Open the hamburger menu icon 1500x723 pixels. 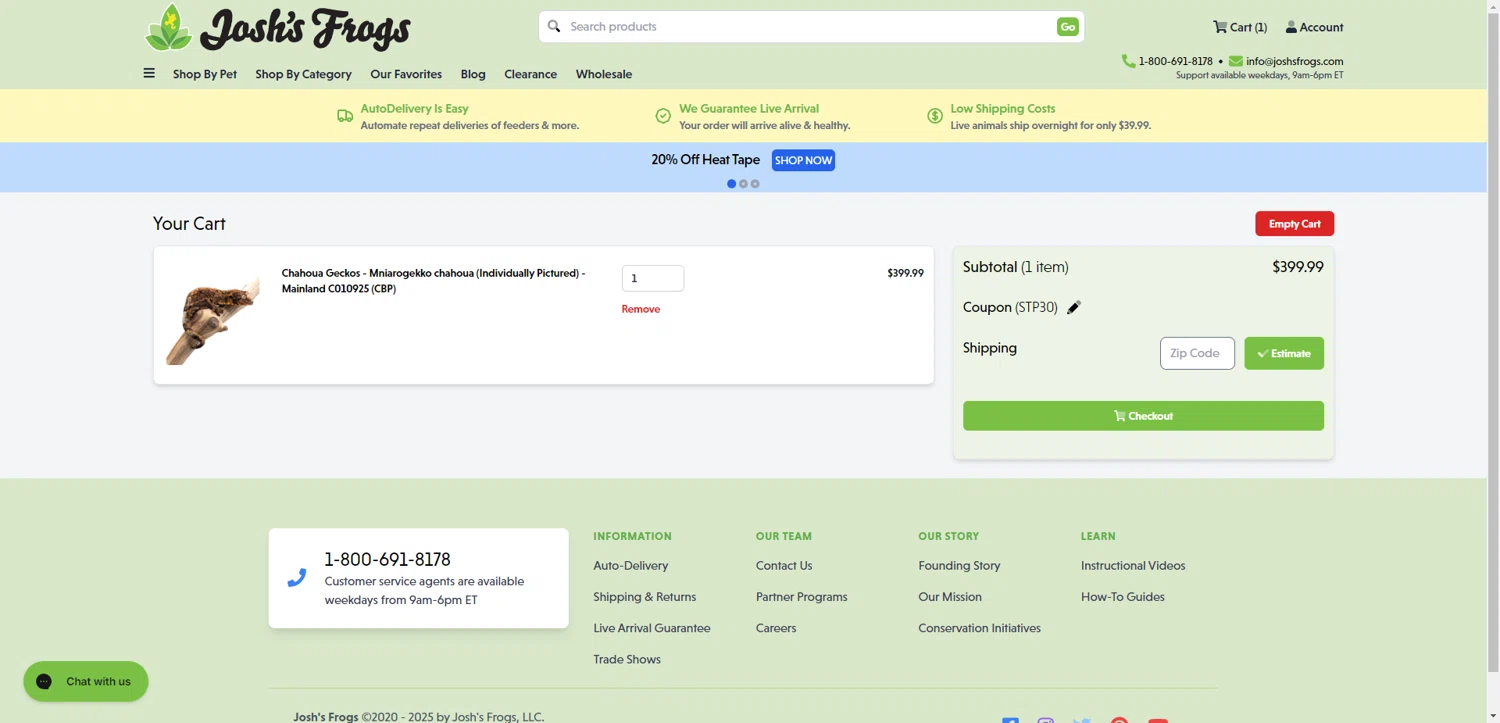point(149,73)
